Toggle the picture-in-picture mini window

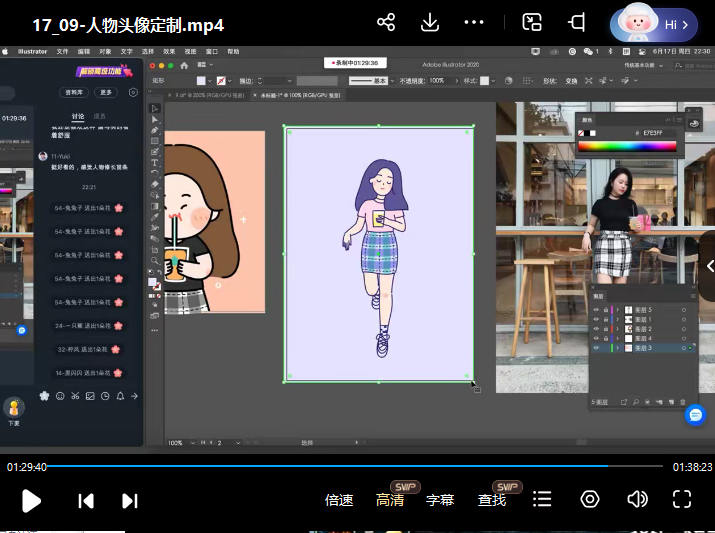[532, 23]
